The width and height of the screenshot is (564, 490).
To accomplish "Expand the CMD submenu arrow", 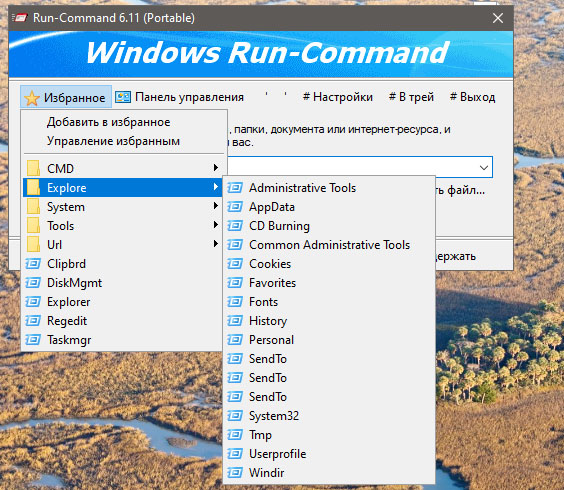I will 215,168.
